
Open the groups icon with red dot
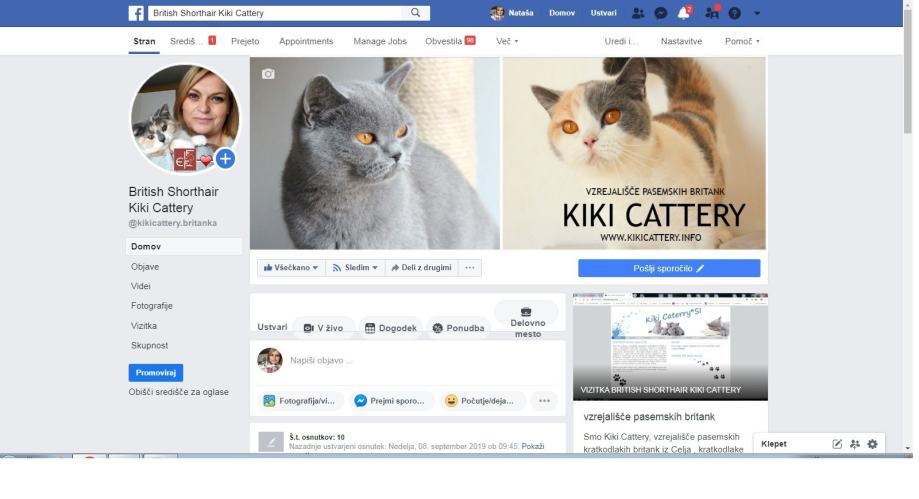pyautogui.click(x=712, y=13)
